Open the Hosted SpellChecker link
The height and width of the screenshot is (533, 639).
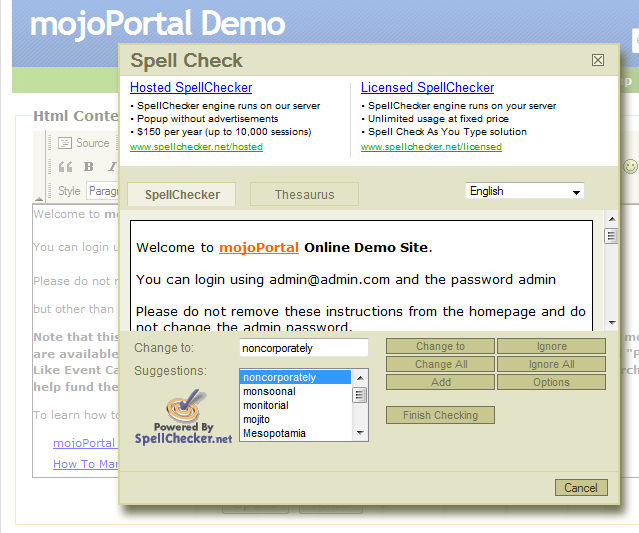191,87
